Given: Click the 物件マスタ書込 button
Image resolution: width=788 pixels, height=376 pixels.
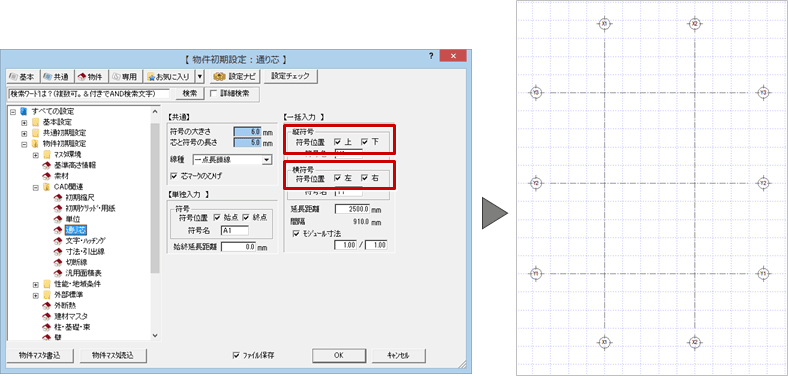Looking at the screenshot, I should click(x=43, y=355).
